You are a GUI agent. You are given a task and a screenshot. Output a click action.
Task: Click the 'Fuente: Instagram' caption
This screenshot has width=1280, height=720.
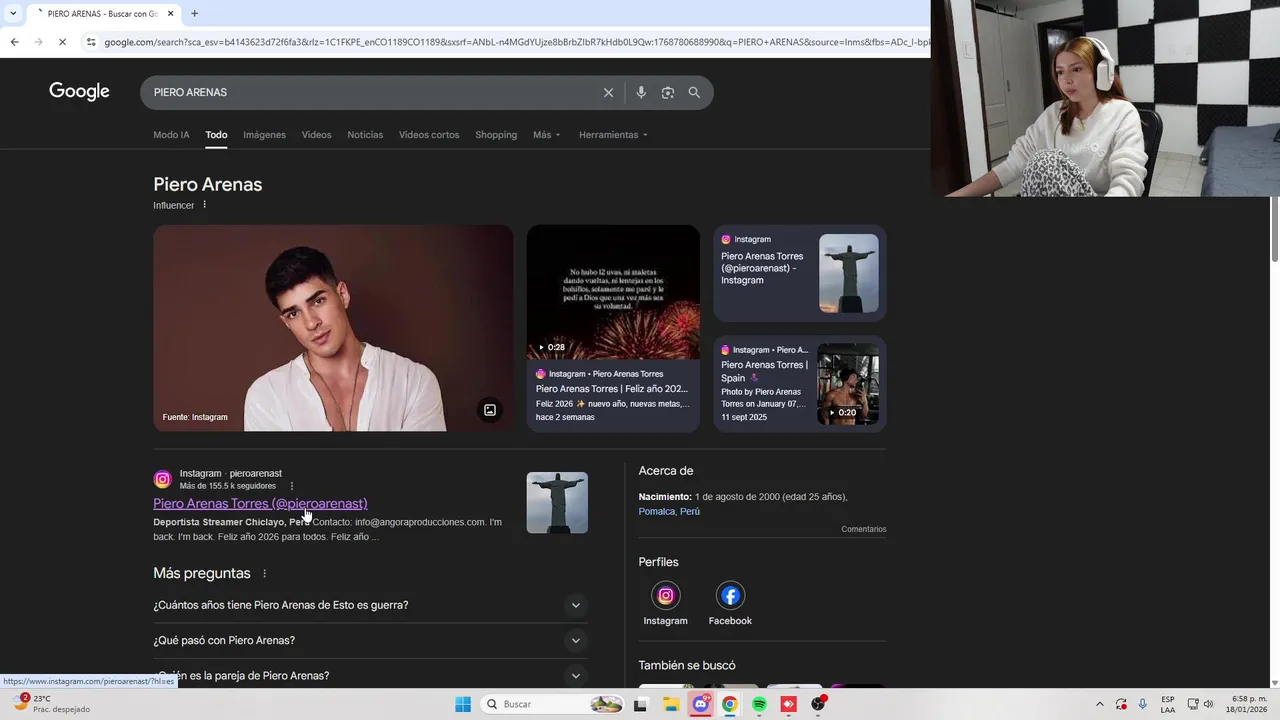(x=195, y=417)
